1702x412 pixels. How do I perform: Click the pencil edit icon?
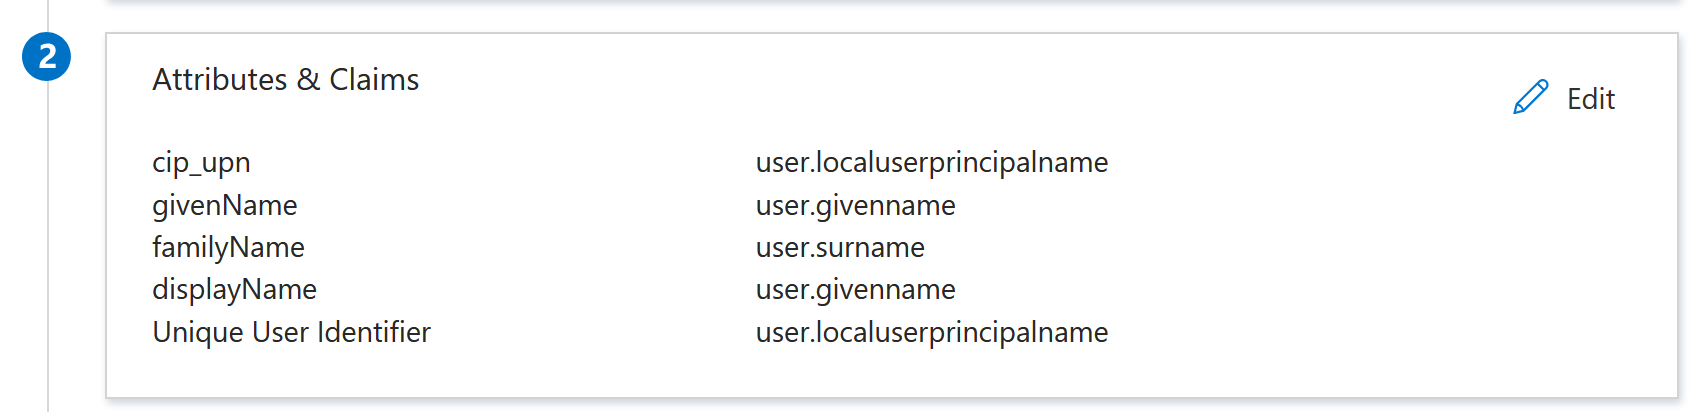point(1530,98)
